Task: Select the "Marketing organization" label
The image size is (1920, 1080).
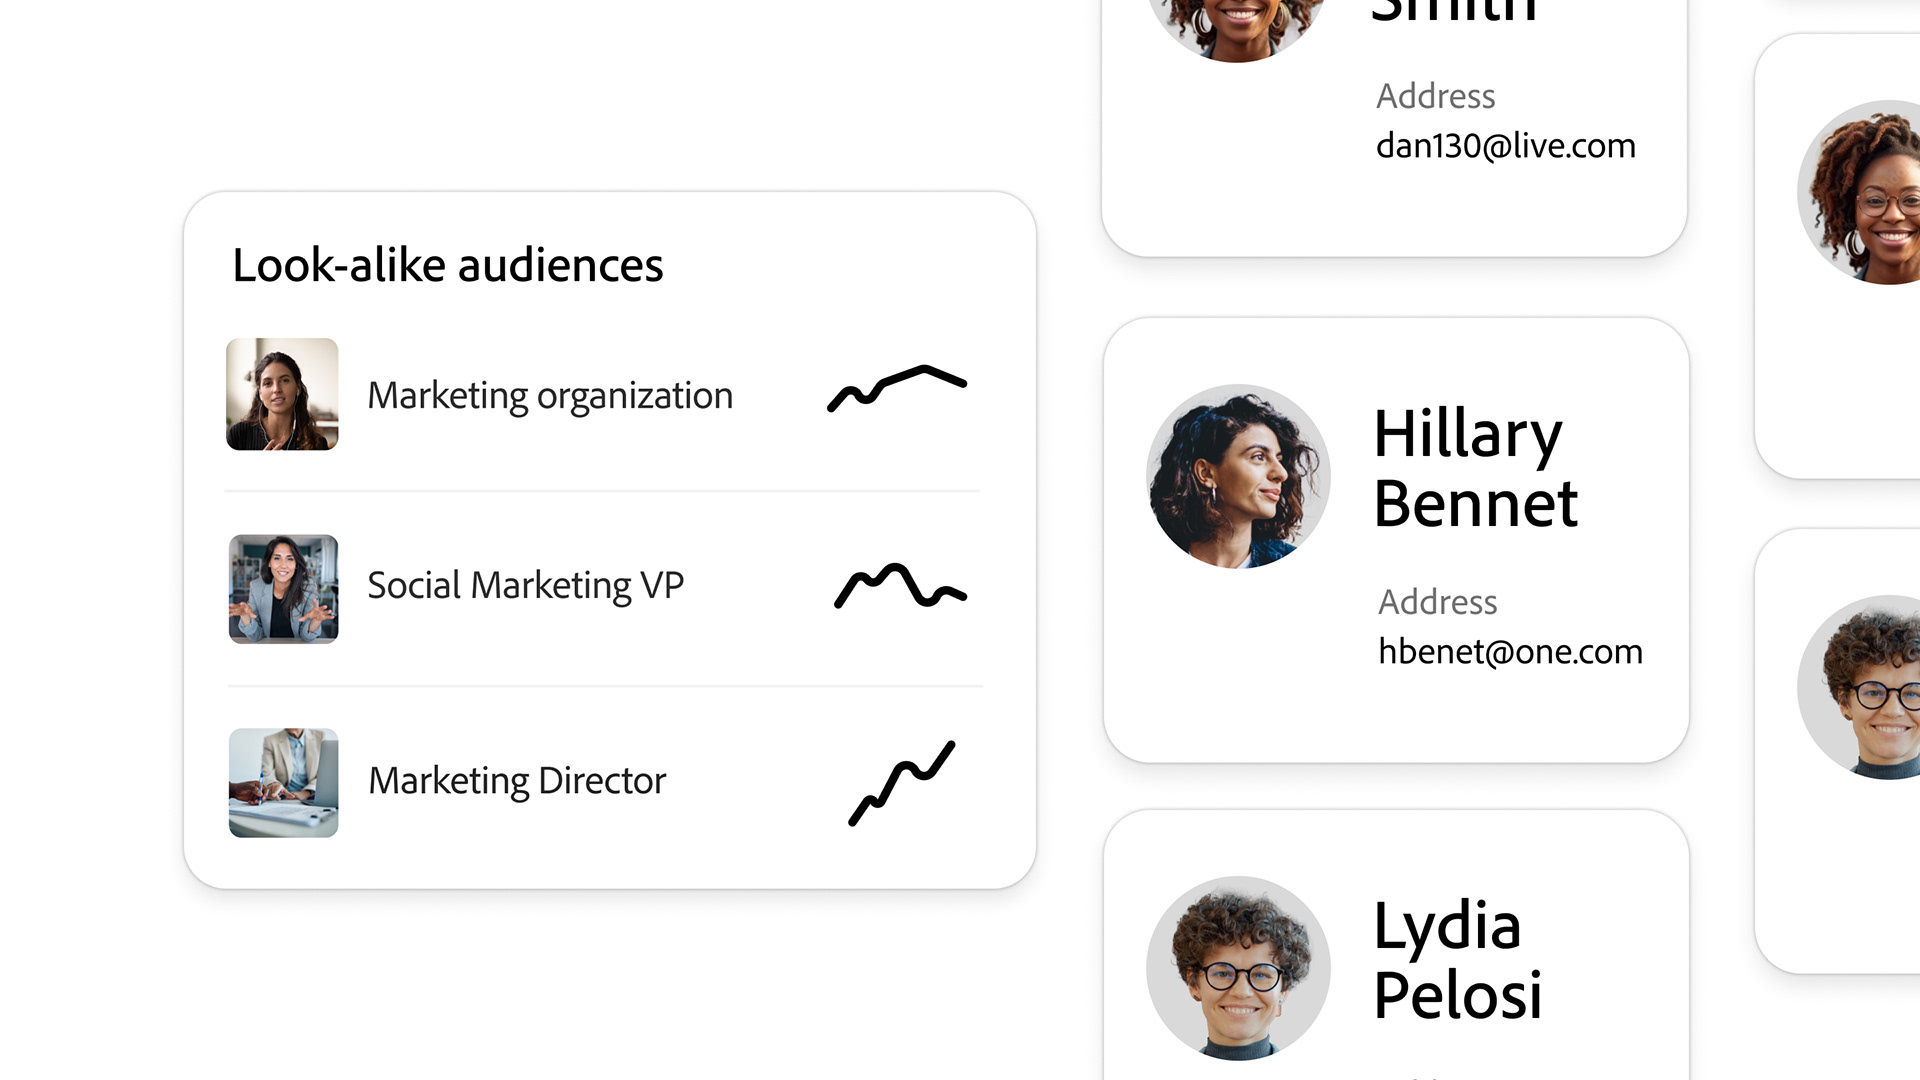Action: [x=550, y=396]
